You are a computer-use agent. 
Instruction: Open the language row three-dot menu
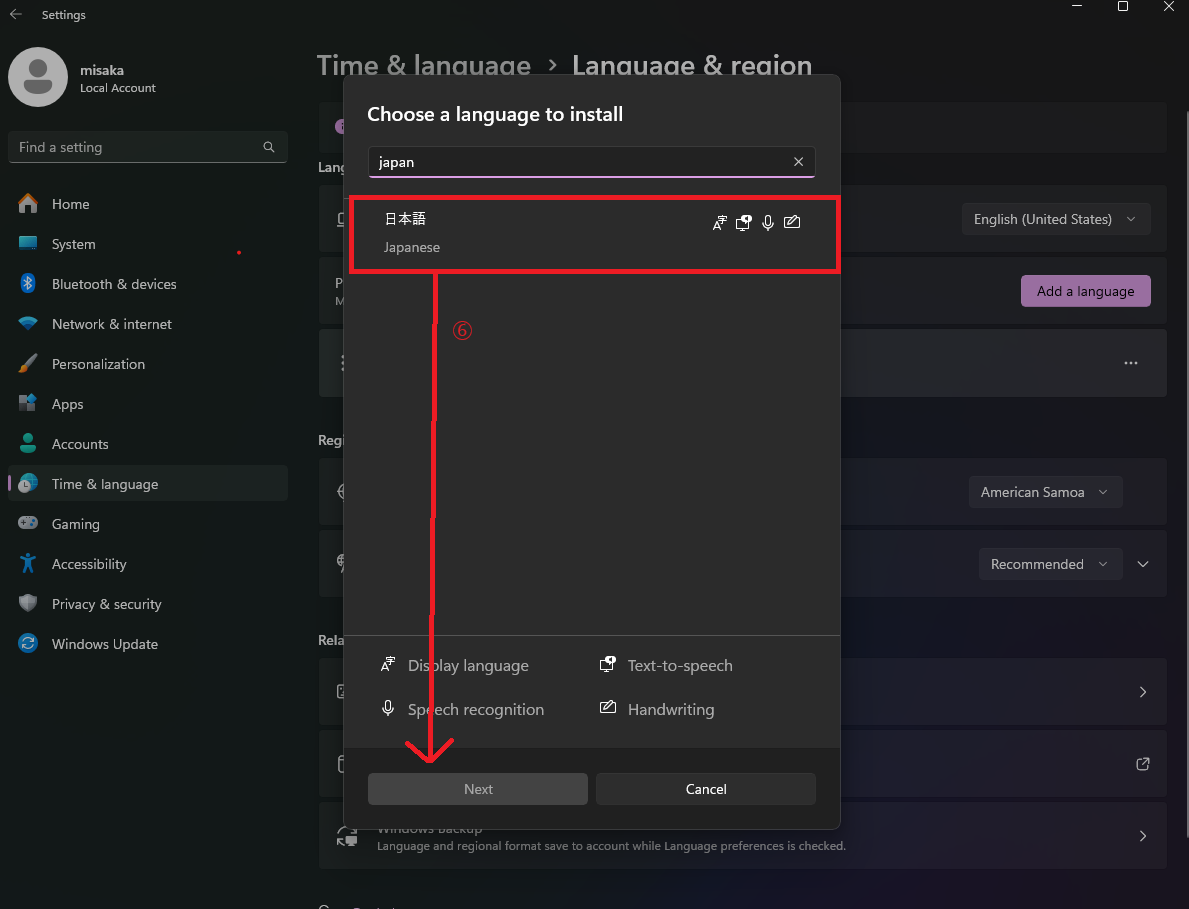coord(1131,363)
